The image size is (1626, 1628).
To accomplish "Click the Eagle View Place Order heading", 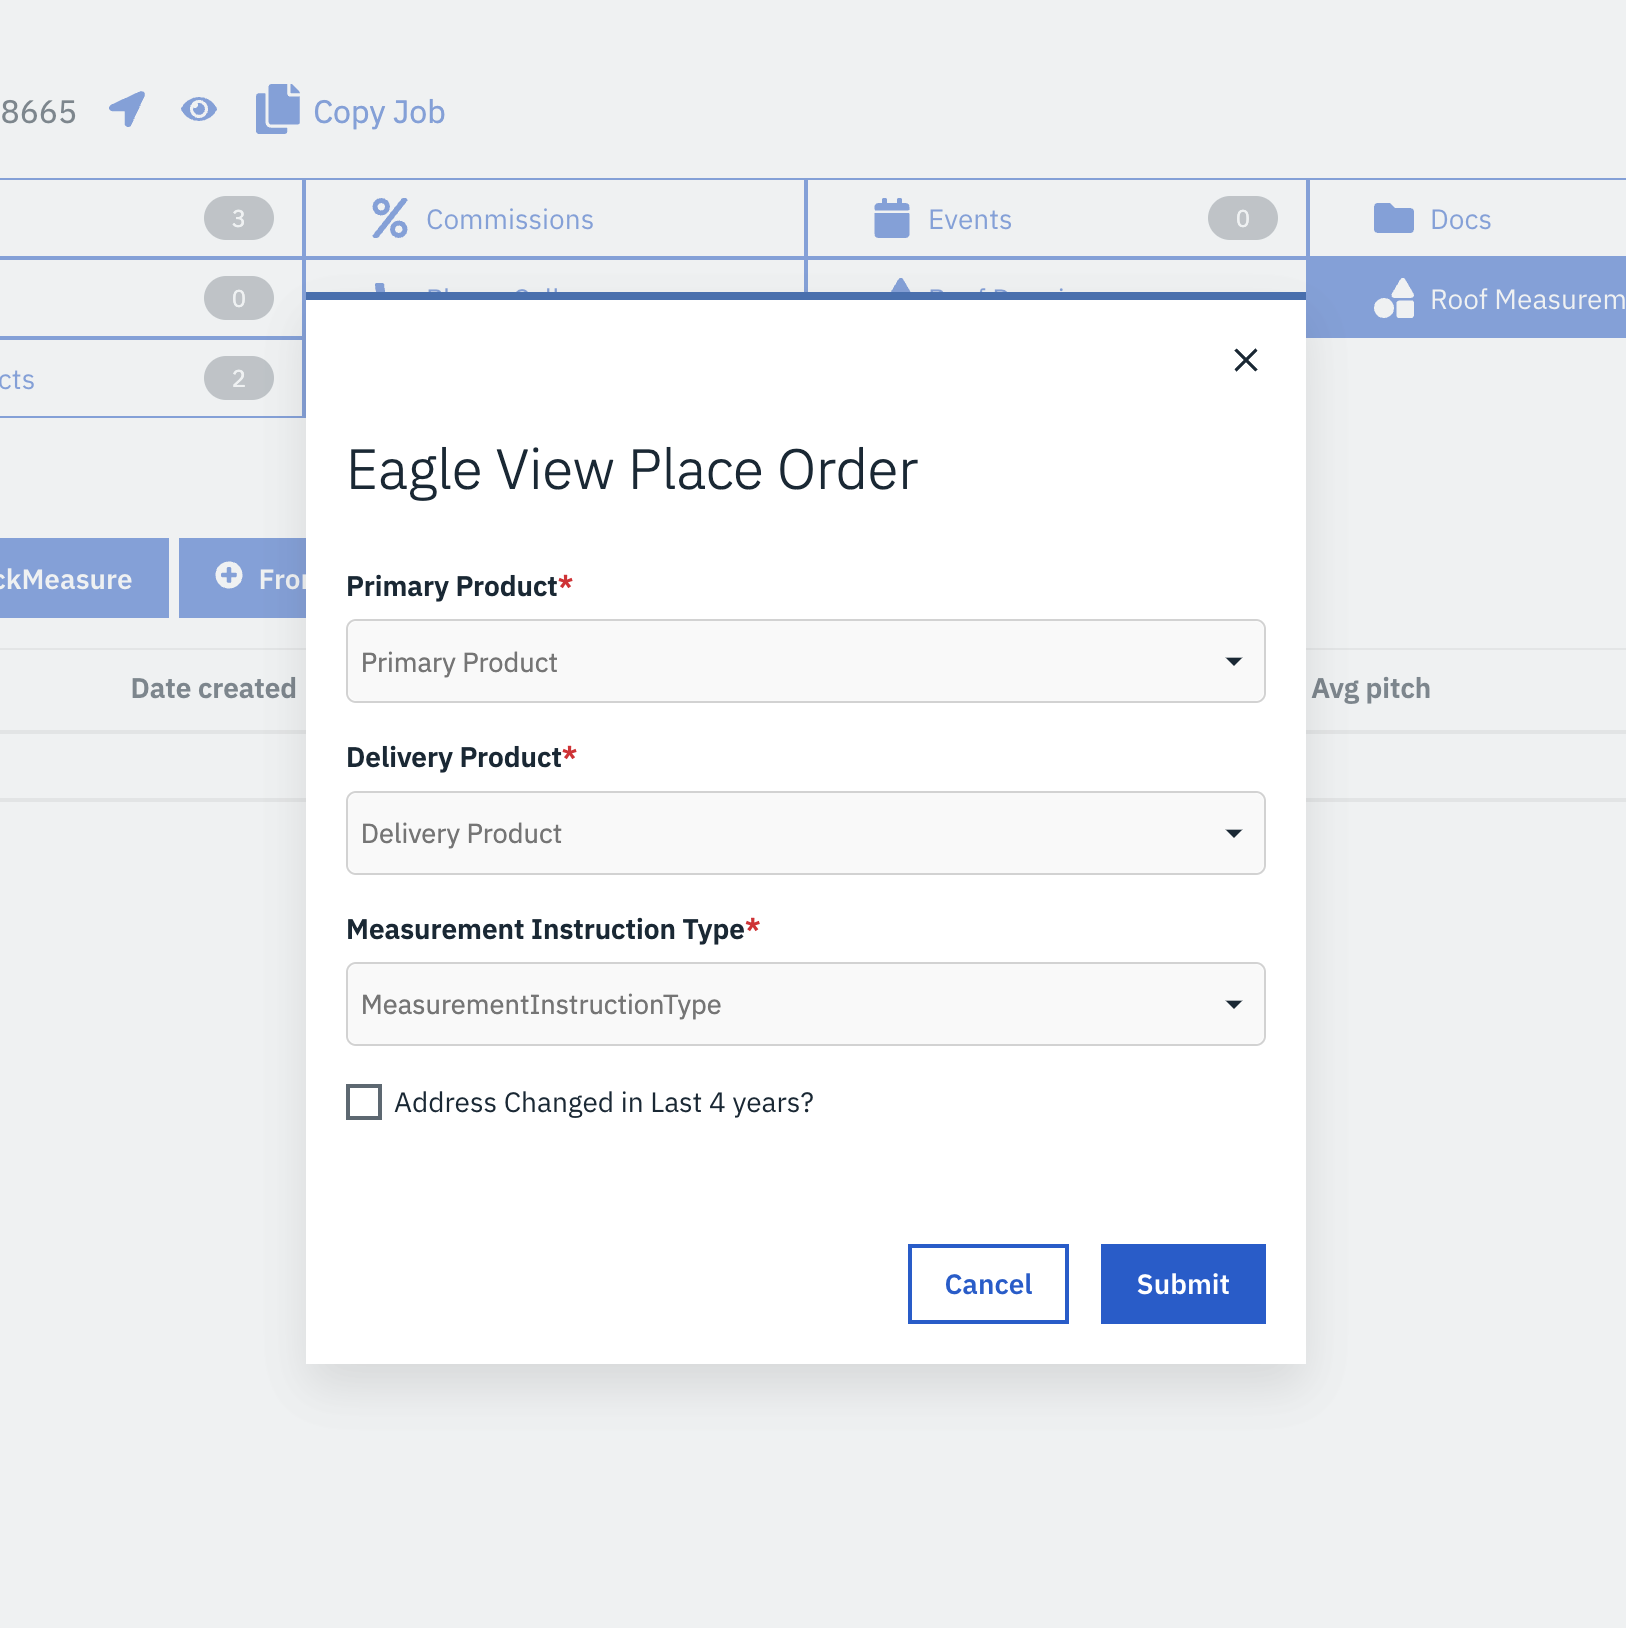I will (632, 469).
